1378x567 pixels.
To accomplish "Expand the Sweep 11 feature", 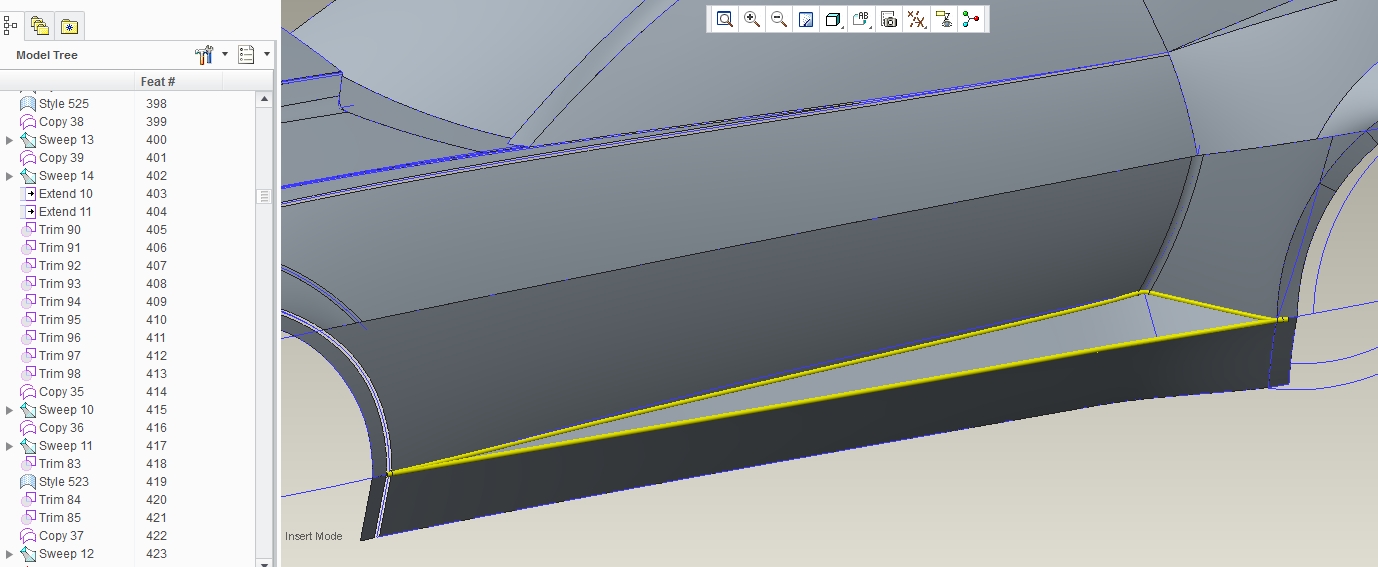I will click(x=10, y=446).
